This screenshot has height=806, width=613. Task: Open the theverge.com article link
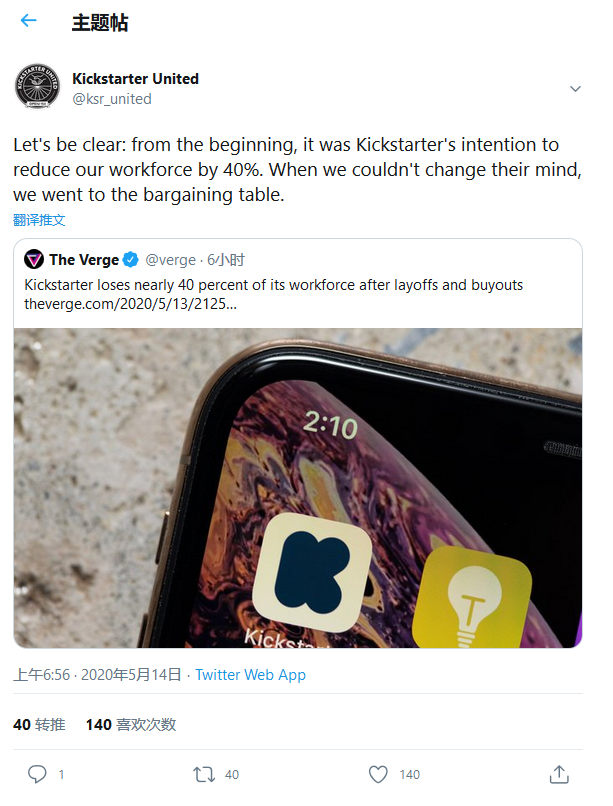(130, 303)
